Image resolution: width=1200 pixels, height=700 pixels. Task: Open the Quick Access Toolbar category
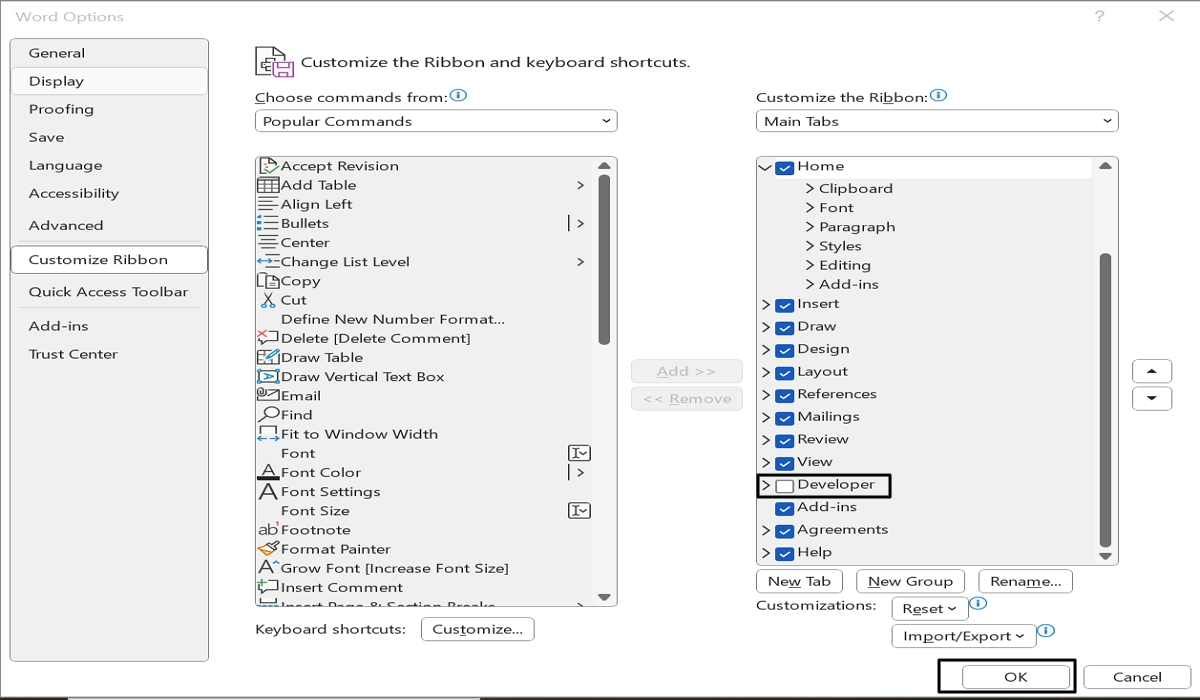pyautogui.click(x=108, y=291)
